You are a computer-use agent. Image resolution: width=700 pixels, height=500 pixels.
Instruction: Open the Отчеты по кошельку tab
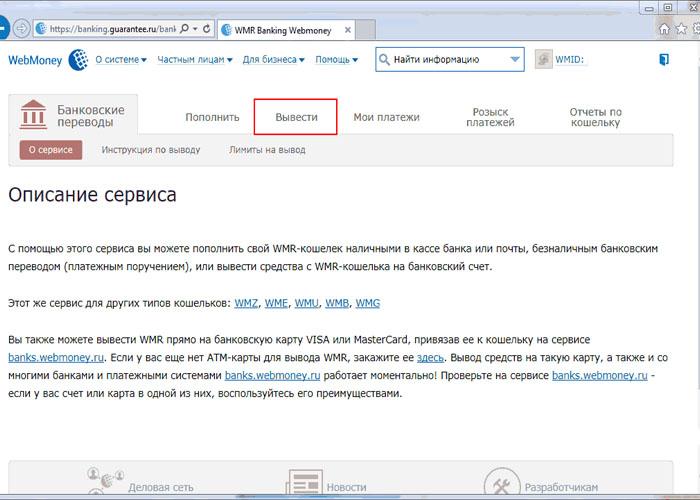click(x=596, y=117)
